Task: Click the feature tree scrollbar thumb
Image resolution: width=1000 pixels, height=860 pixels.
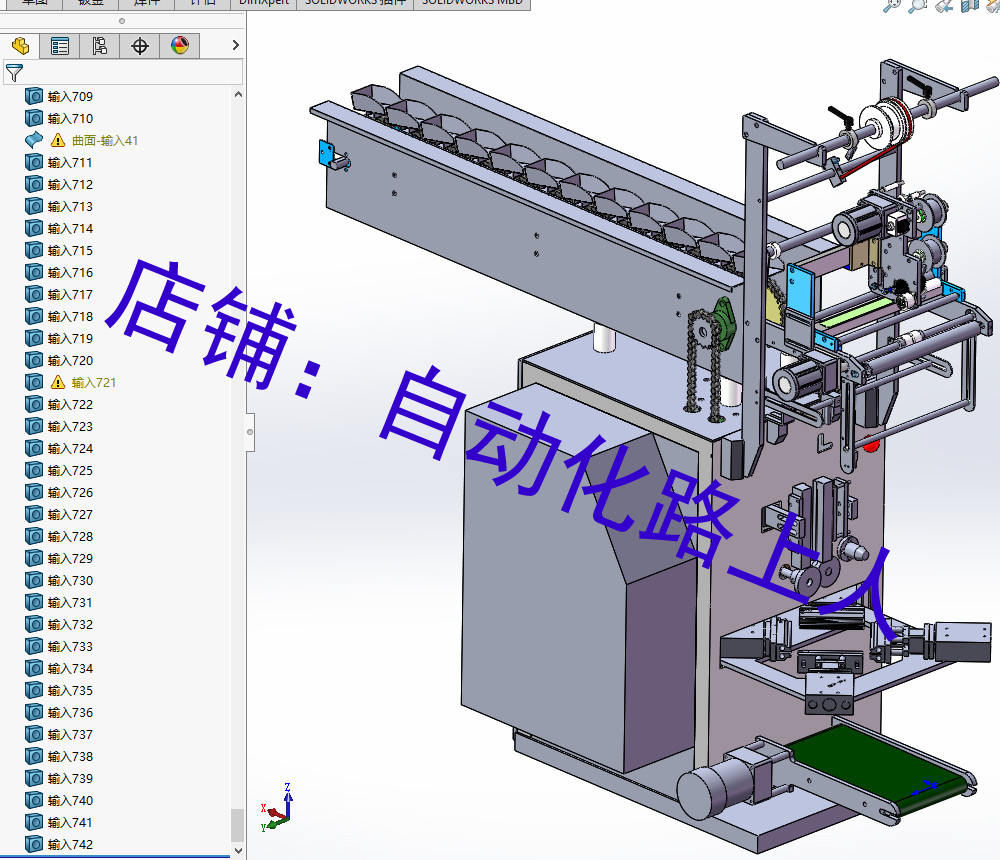Action: [x=237, y=826]
